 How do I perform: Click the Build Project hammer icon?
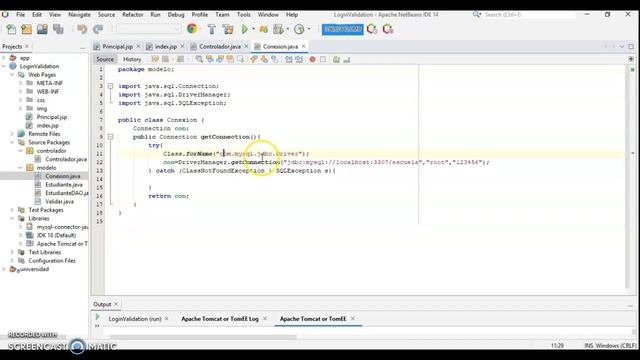[x=212, y=29]
